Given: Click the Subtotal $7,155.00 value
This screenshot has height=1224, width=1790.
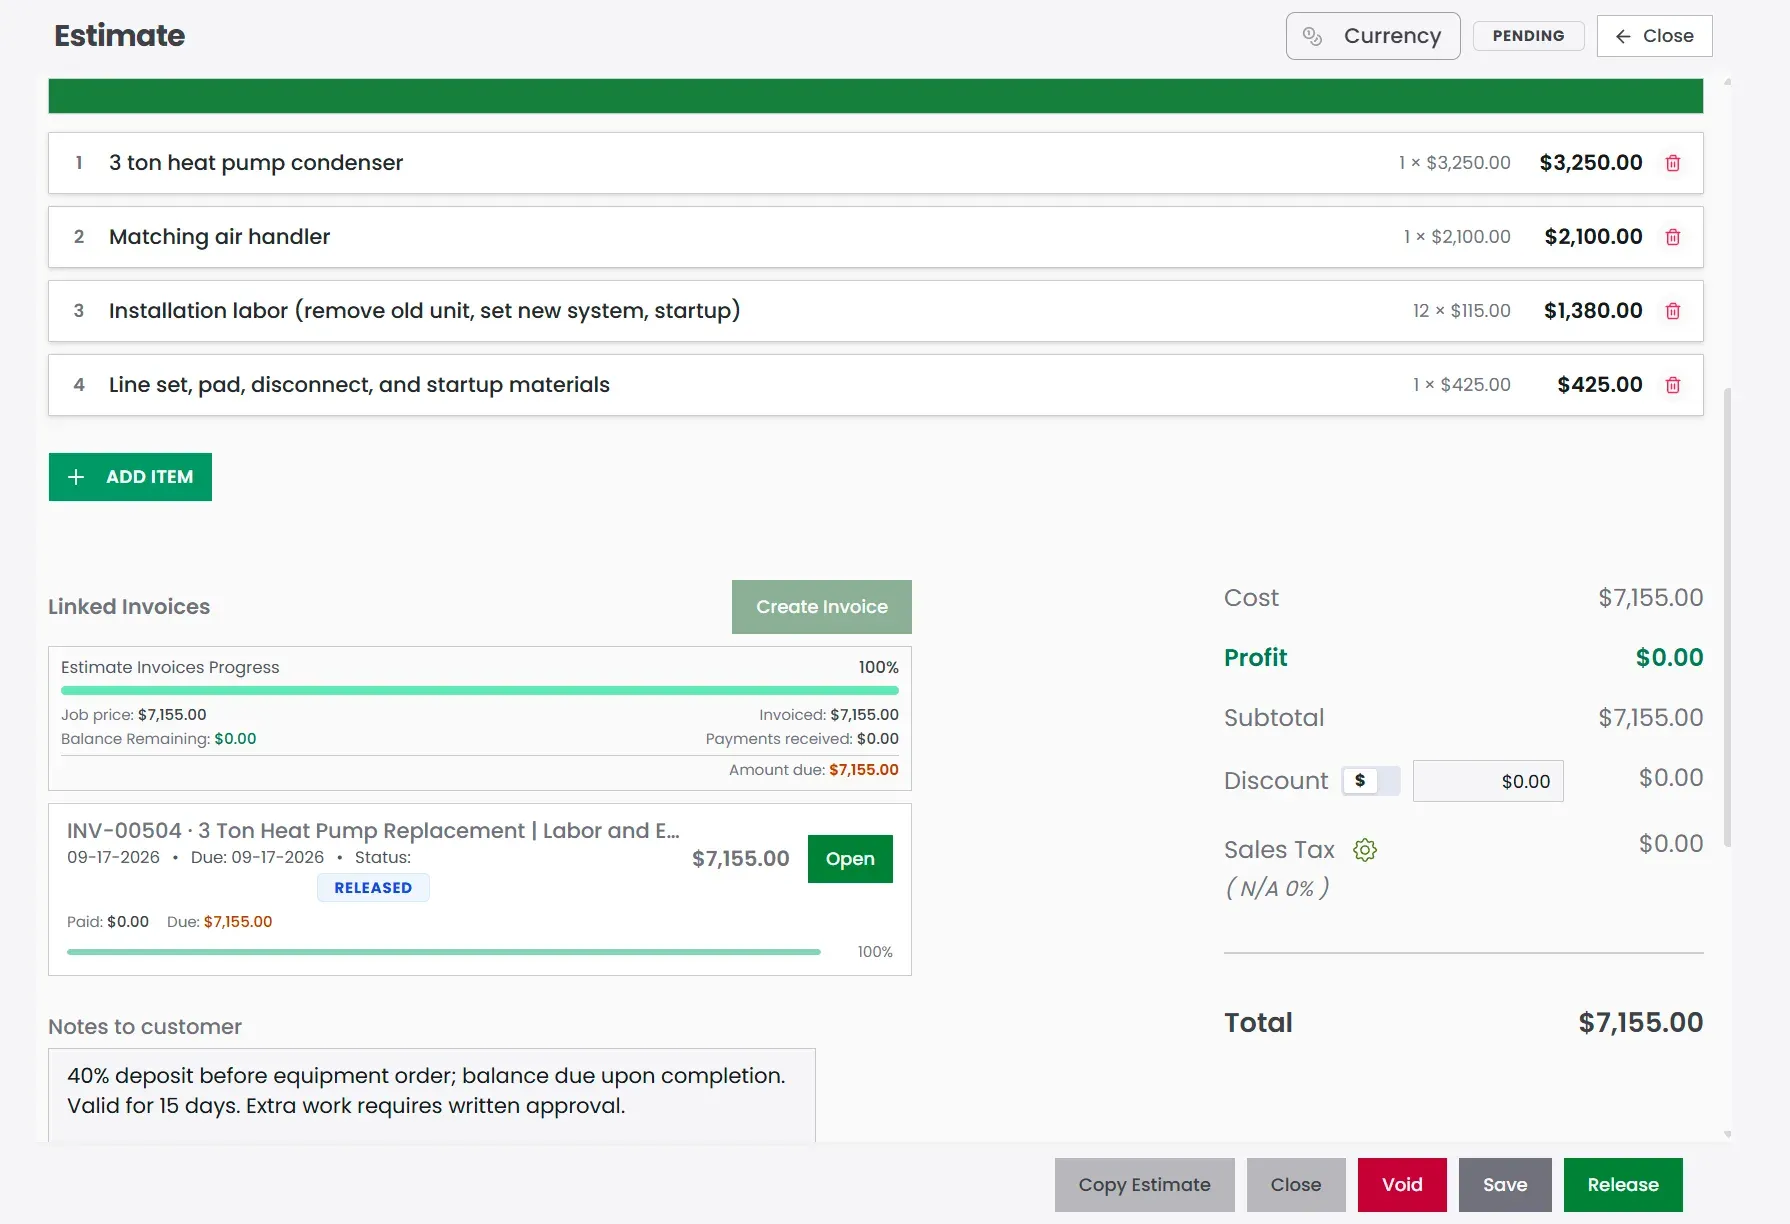Looking at the screenshot, I should 1651,718.
